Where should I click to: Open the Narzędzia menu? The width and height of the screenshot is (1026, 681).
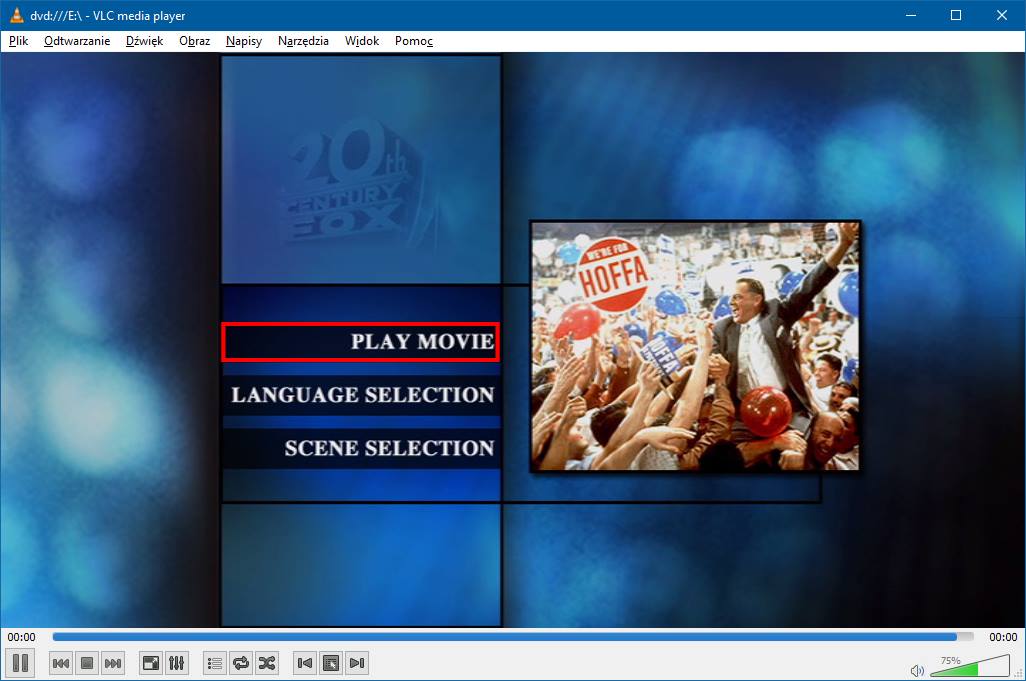pos(303,41)
